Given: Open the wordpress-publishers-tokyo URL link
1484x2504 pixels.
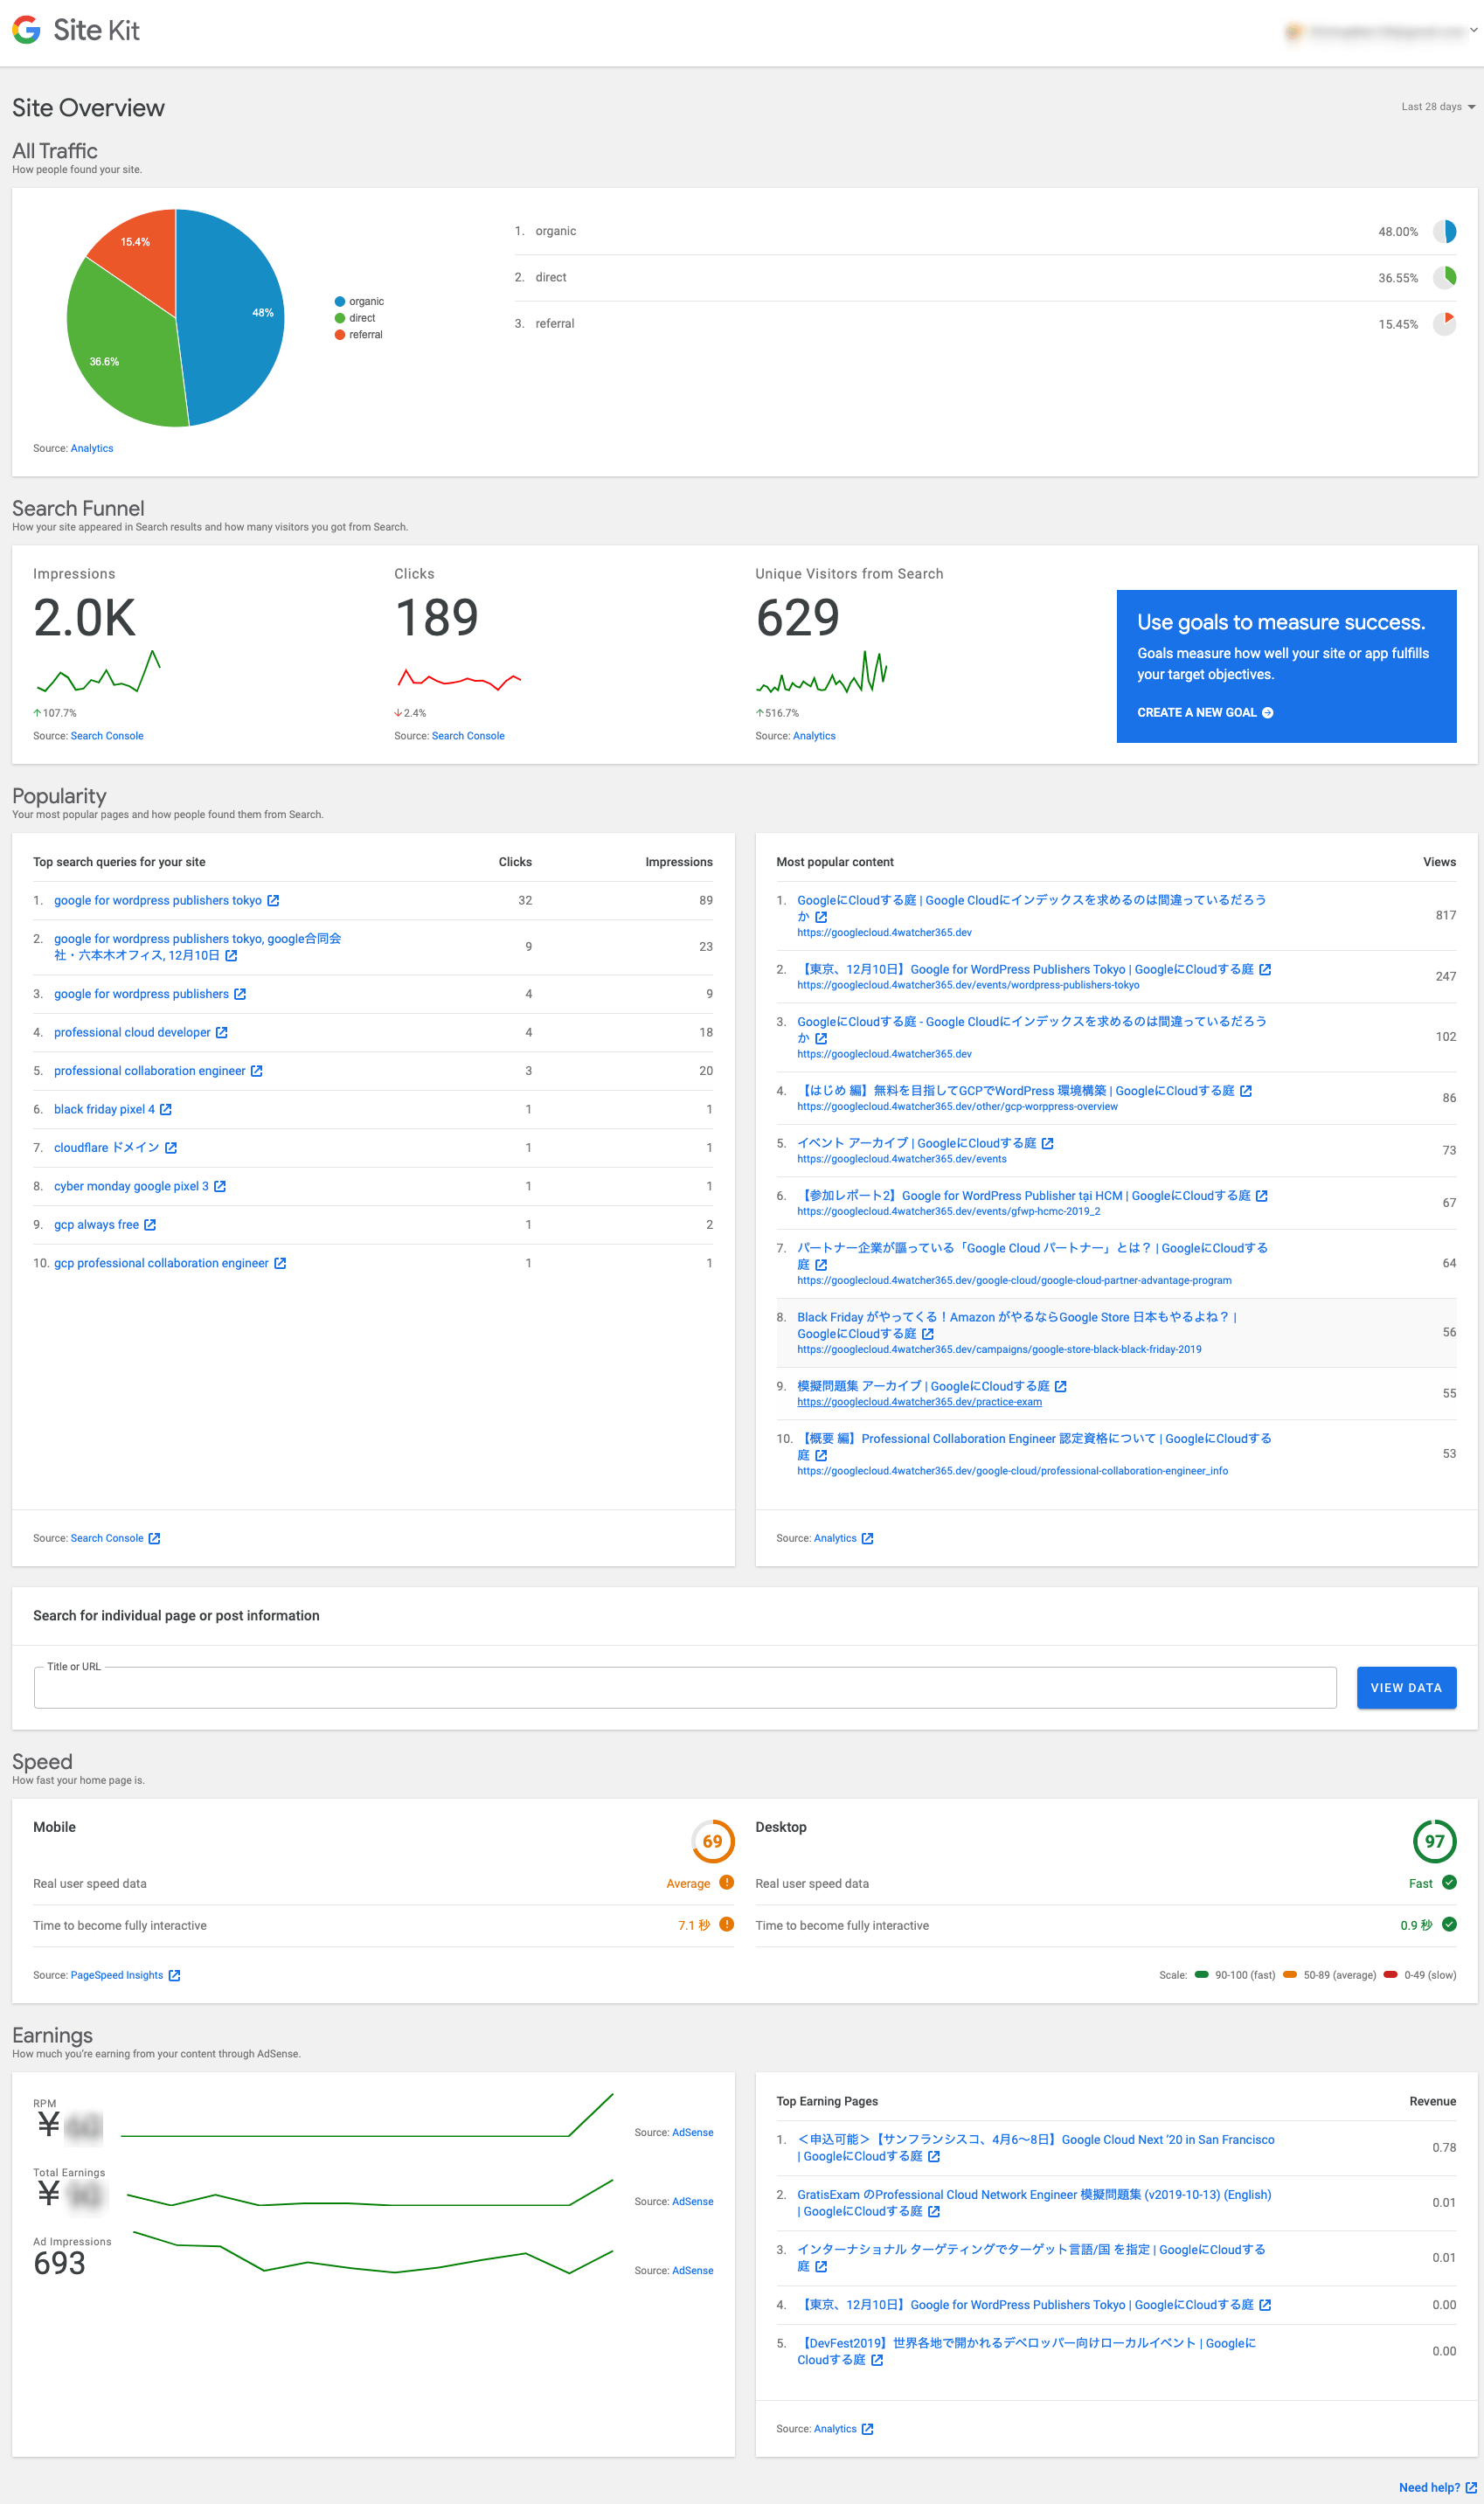Looking at the screenshot, I should (968, 985).
